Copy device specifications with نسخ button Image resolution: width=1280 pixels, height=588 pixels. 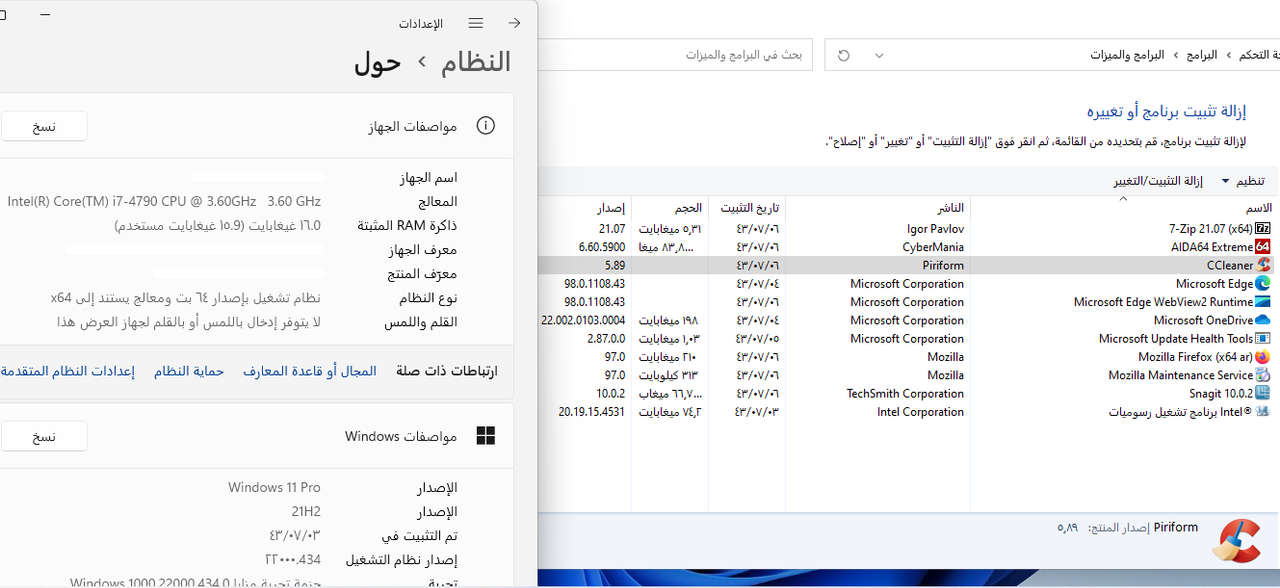pyautogui.click(x=44, y=127)
